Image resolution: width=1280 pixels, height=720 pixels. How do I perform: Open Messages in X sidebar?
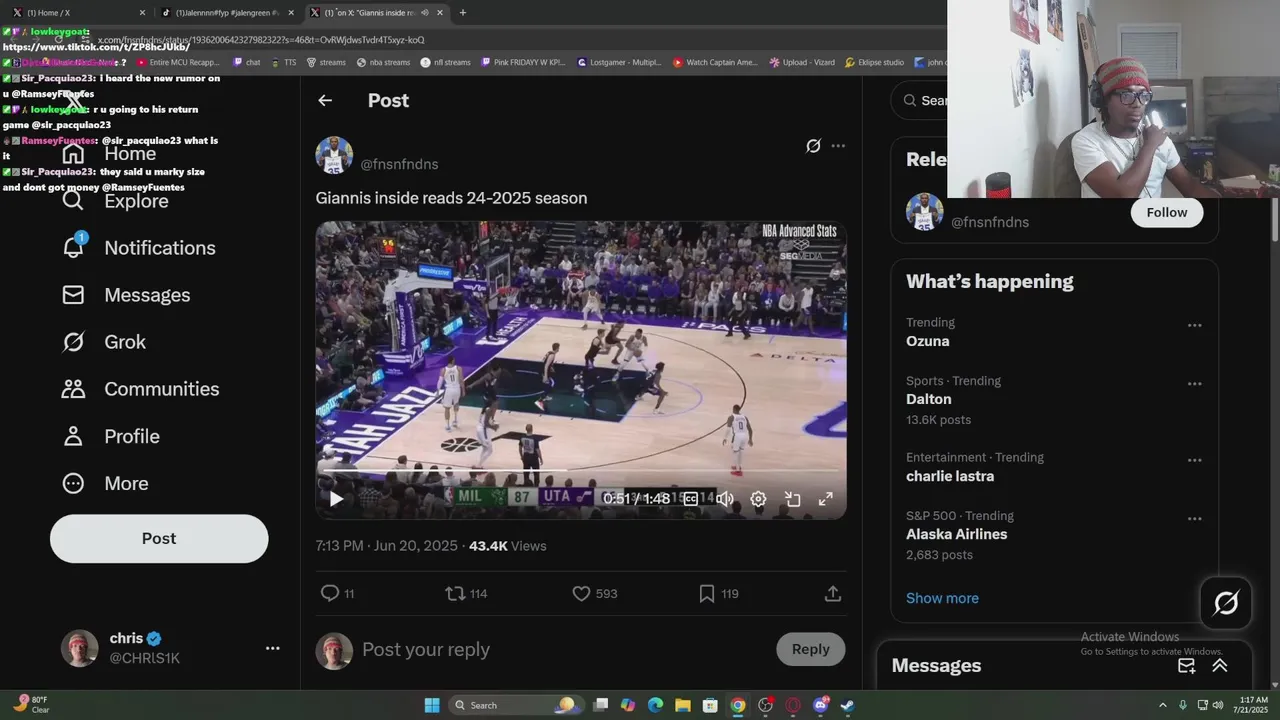point(126,294)
